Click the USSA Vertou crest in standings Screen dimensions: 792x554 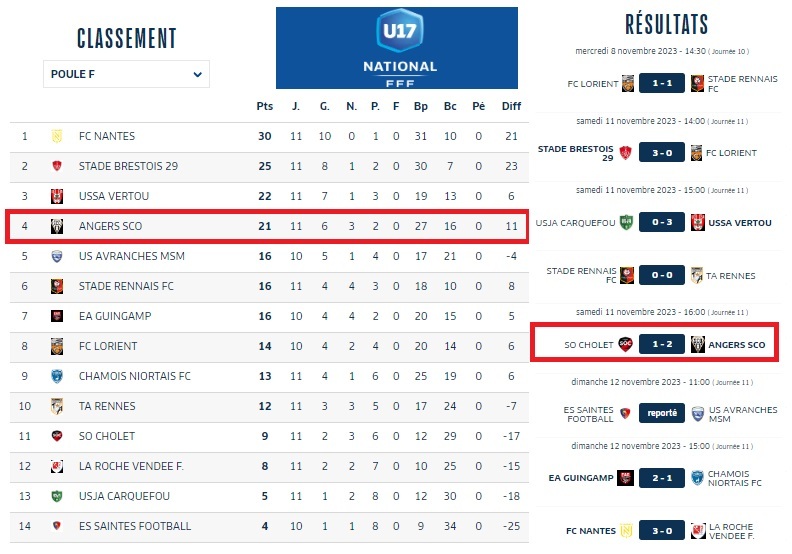(57, 196)
